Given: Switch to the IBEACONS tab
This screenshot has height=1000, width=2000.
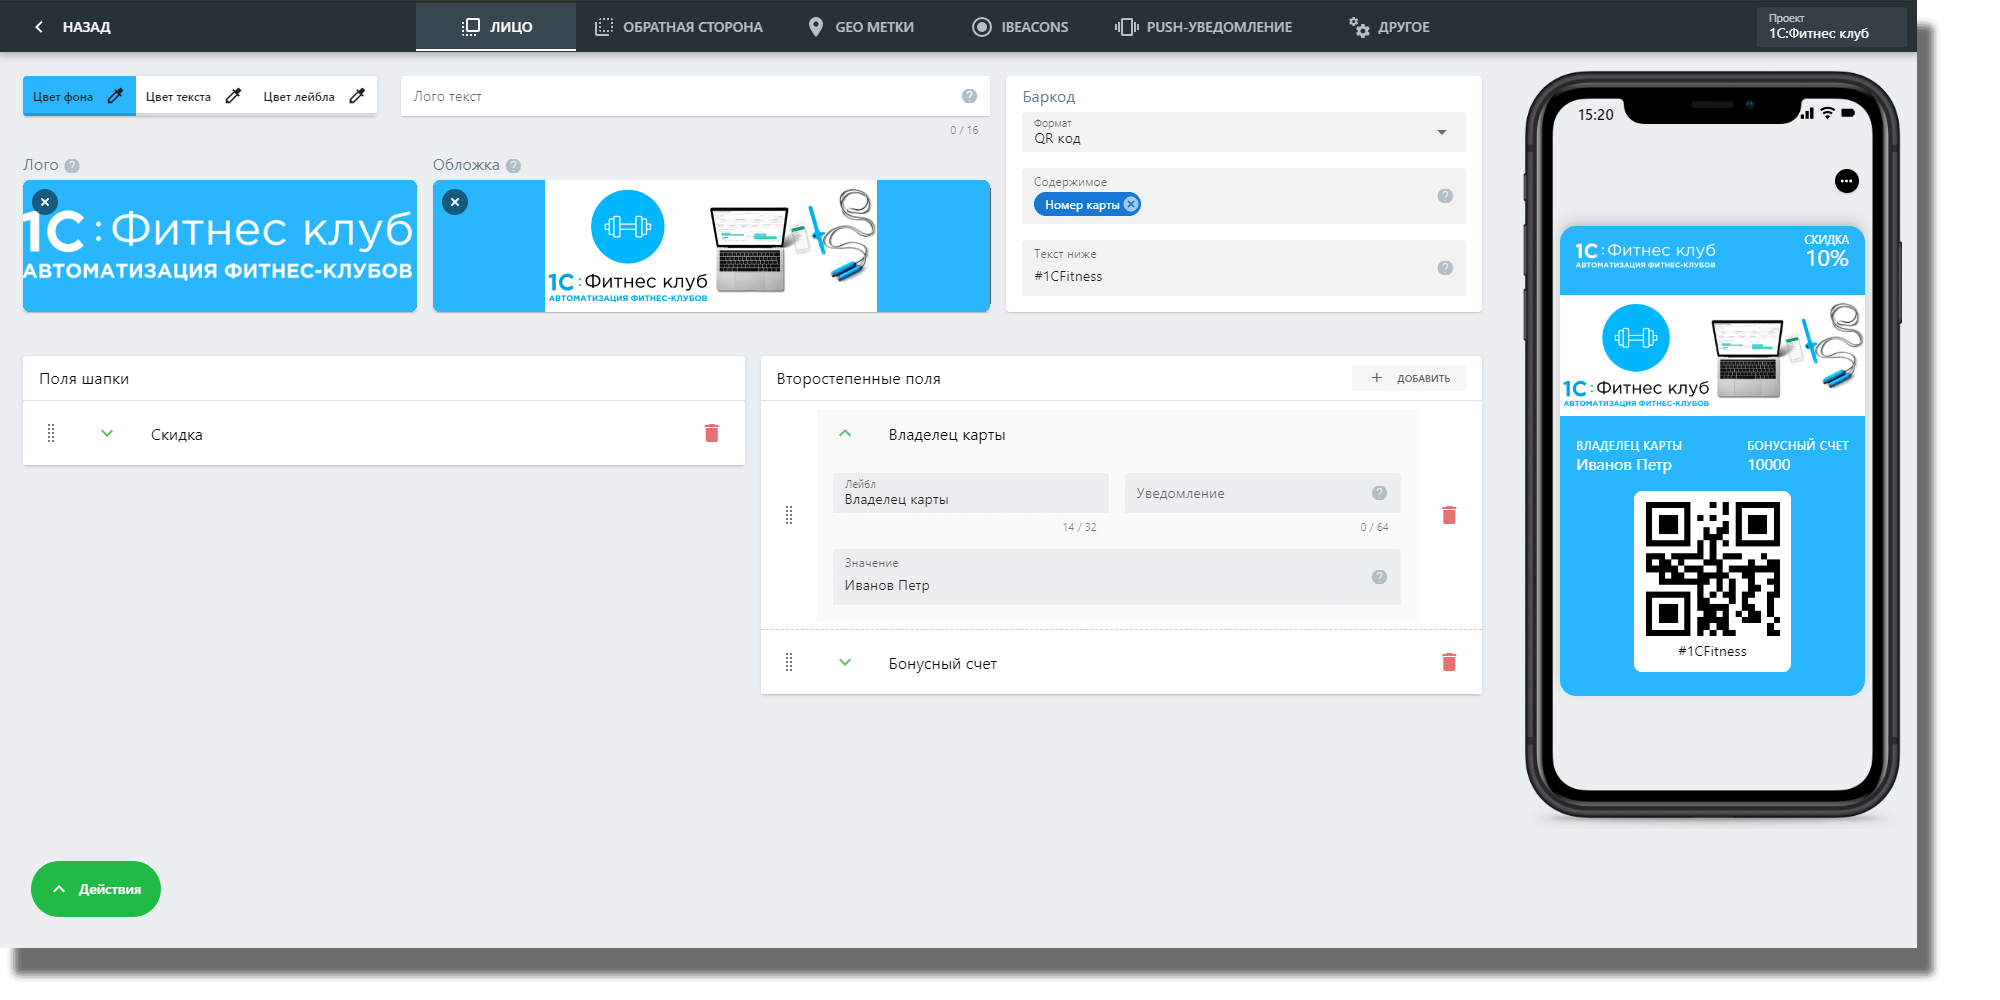Looking at the screenshot, I should tap(1020, 27).
